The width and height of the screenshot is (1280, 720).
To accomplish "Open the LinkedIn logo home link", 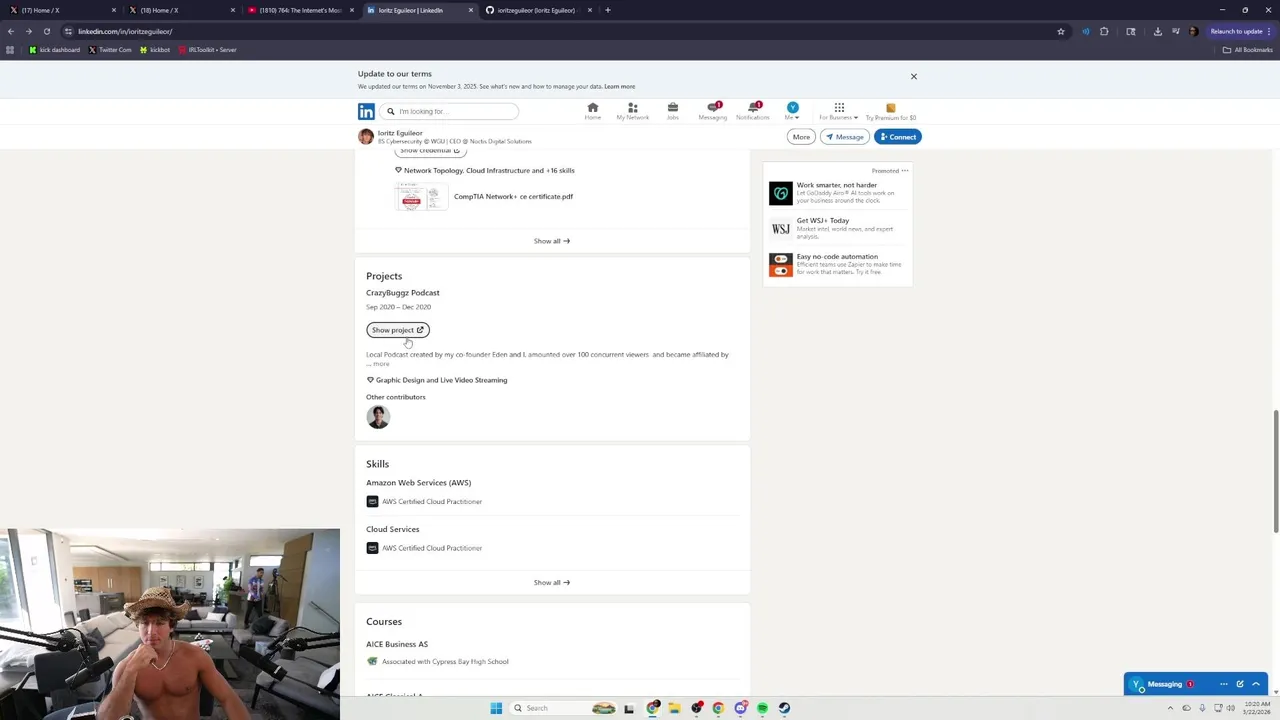I will click(366, 112).
